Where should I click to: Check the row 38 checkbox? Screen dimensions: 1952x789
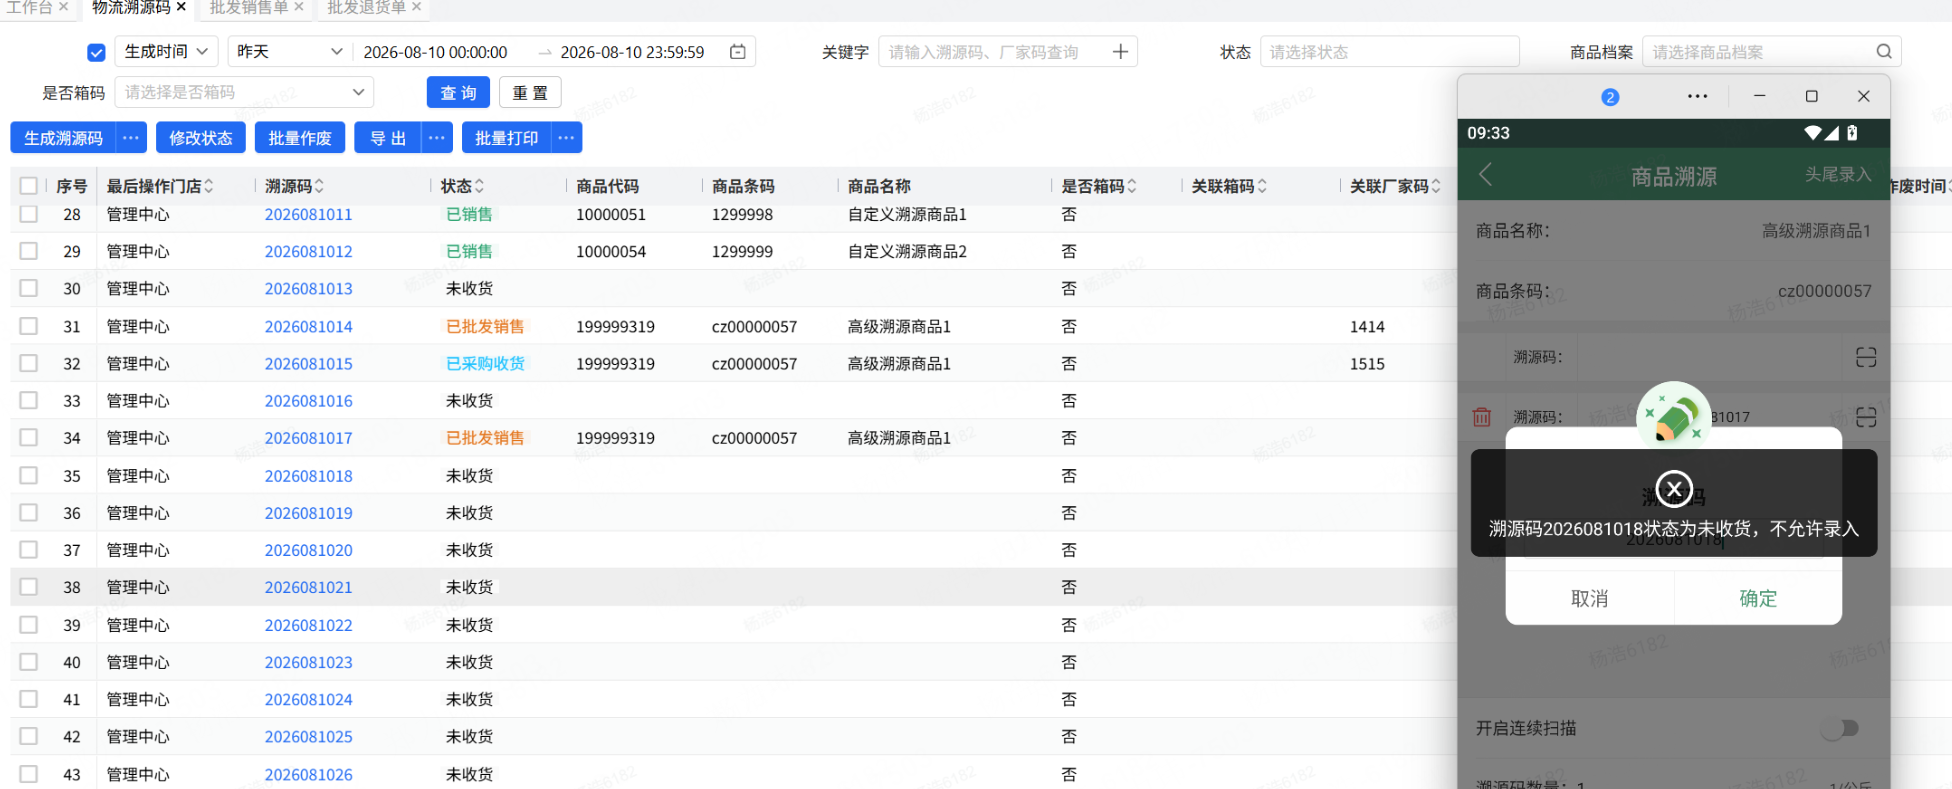[x=29, y=587]
